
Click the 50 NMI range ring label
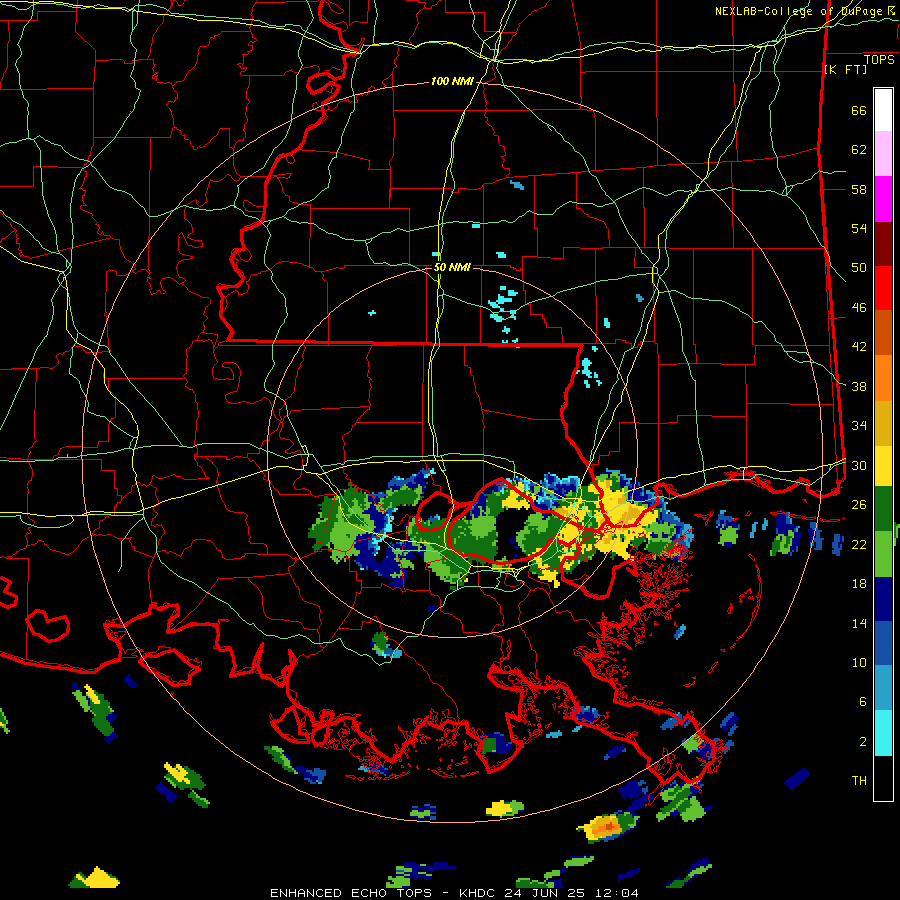click(x=452, y=267)
